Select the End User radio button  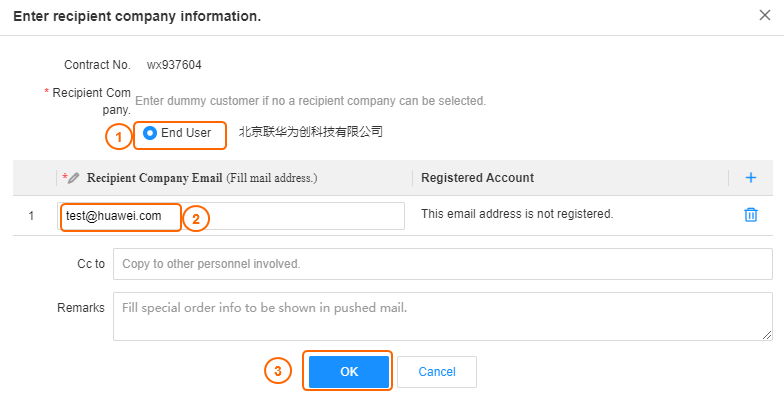(x=150, y=133)
